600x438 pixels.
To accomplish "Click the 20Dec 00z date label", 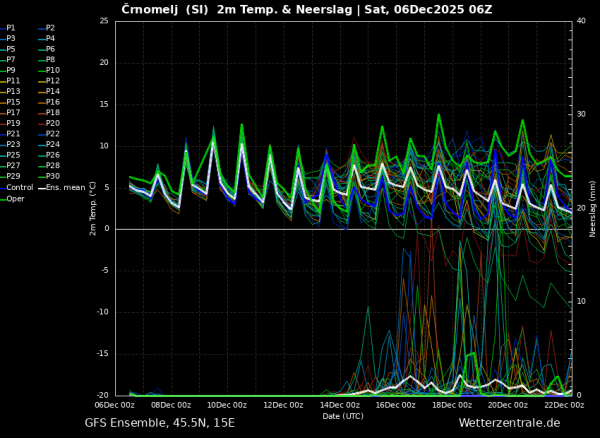I will [508, 405].
